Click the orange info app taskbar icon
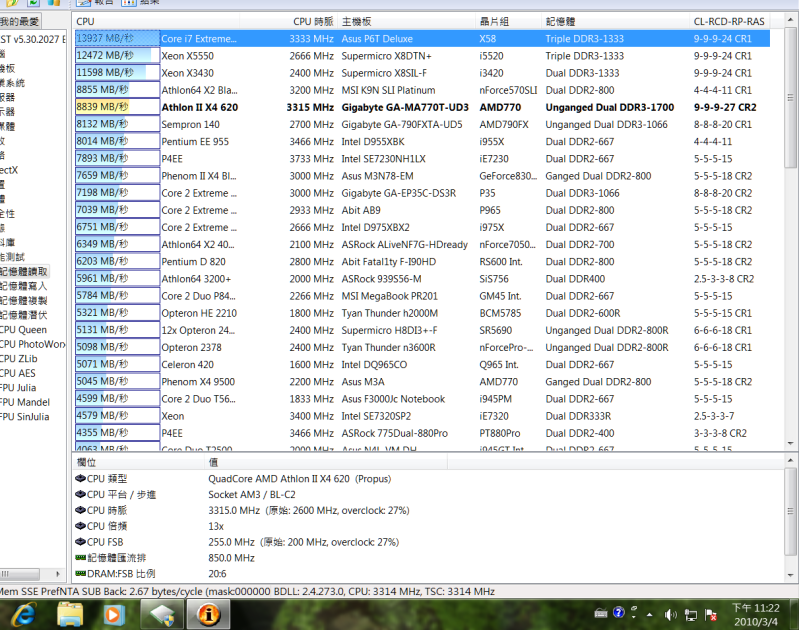The width and height of the screenshot is (799, 630). tap(209, 614)
